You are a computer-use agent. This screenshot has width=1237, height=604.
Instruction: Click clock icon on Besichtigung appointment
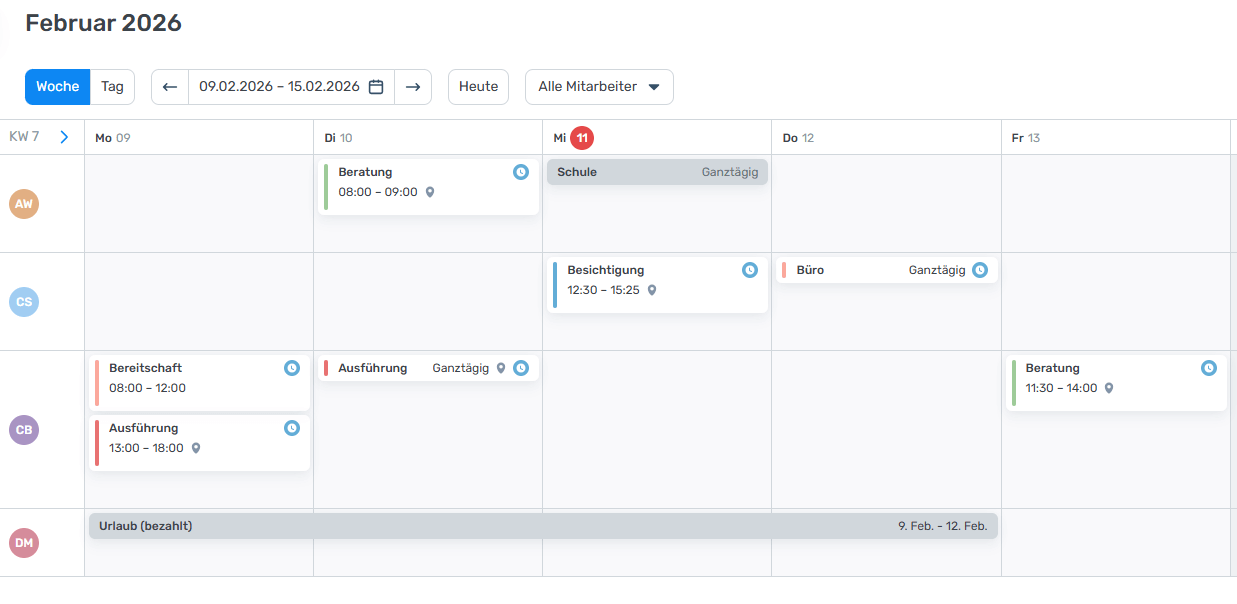point(749,270)
